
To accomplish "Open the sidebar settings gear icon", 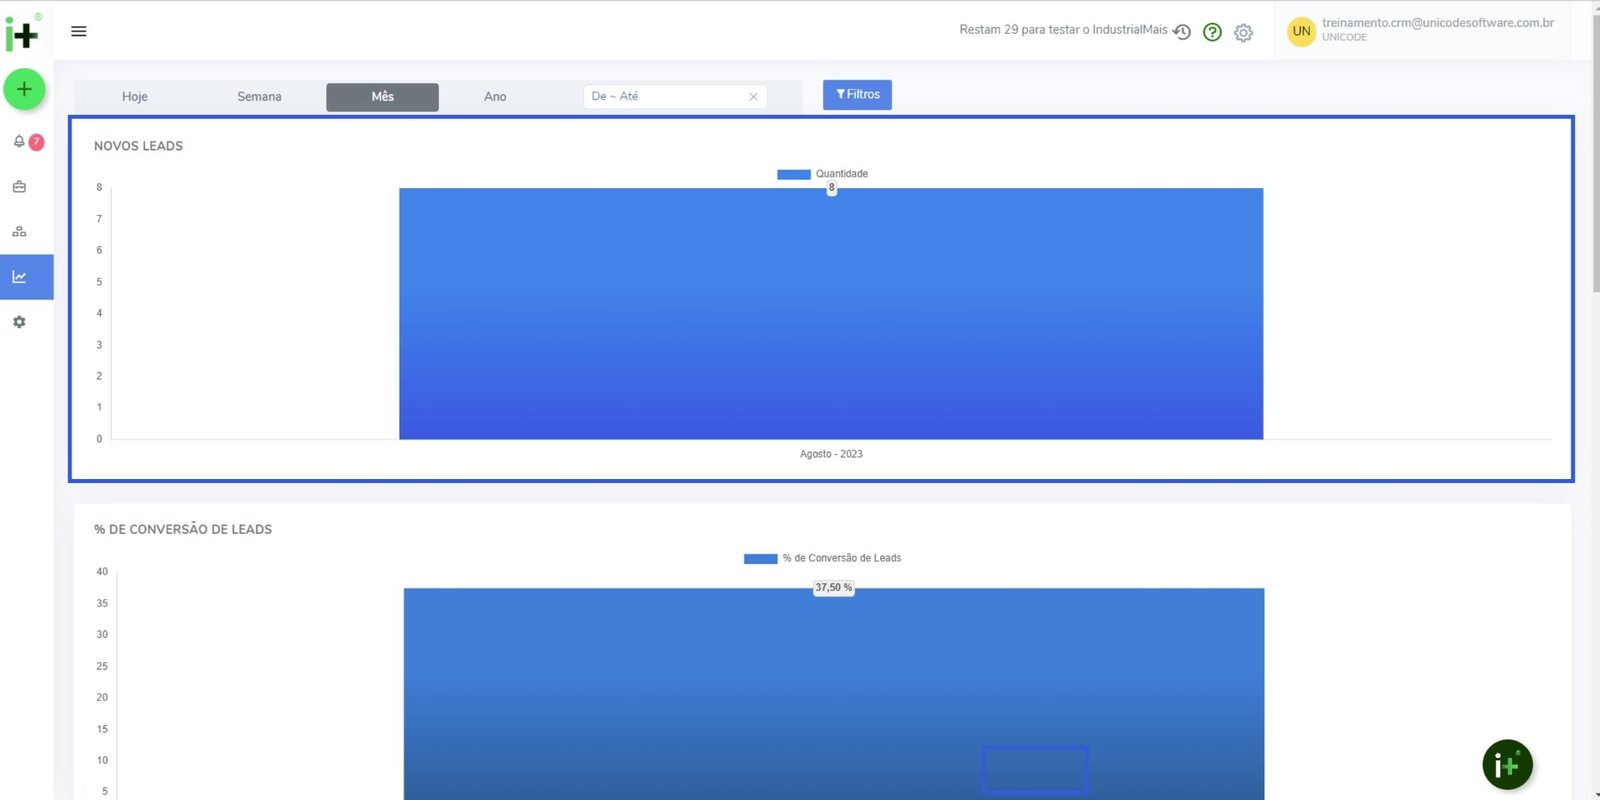I will (19, 322).
